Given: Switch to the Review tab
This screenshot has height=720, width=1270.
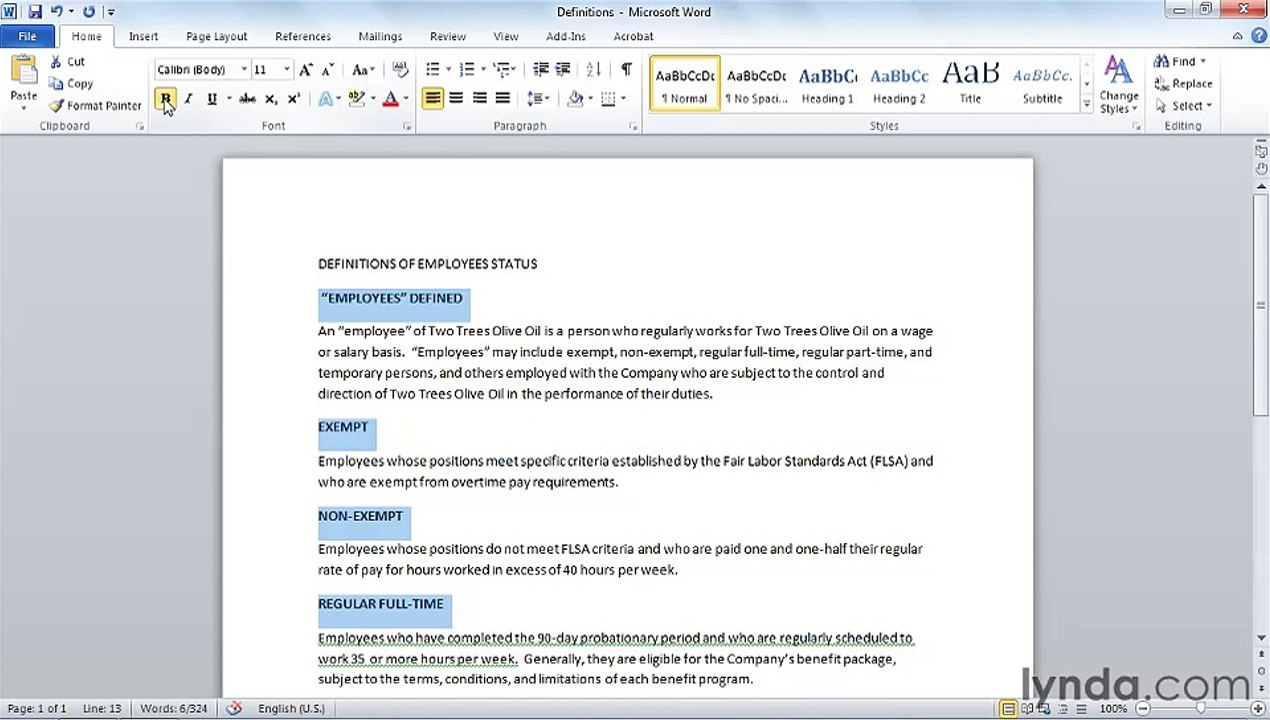Looking at the screenshot, I should (448, 36).
